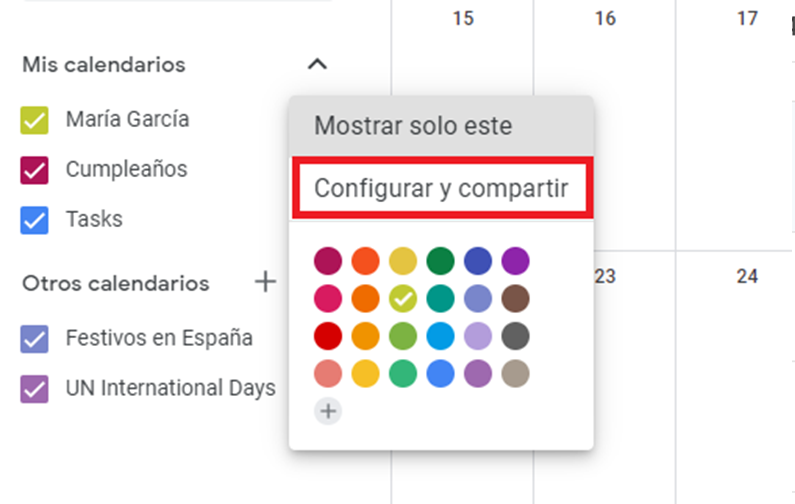Uncheck Festivos en España calendar

click(35, 339)
